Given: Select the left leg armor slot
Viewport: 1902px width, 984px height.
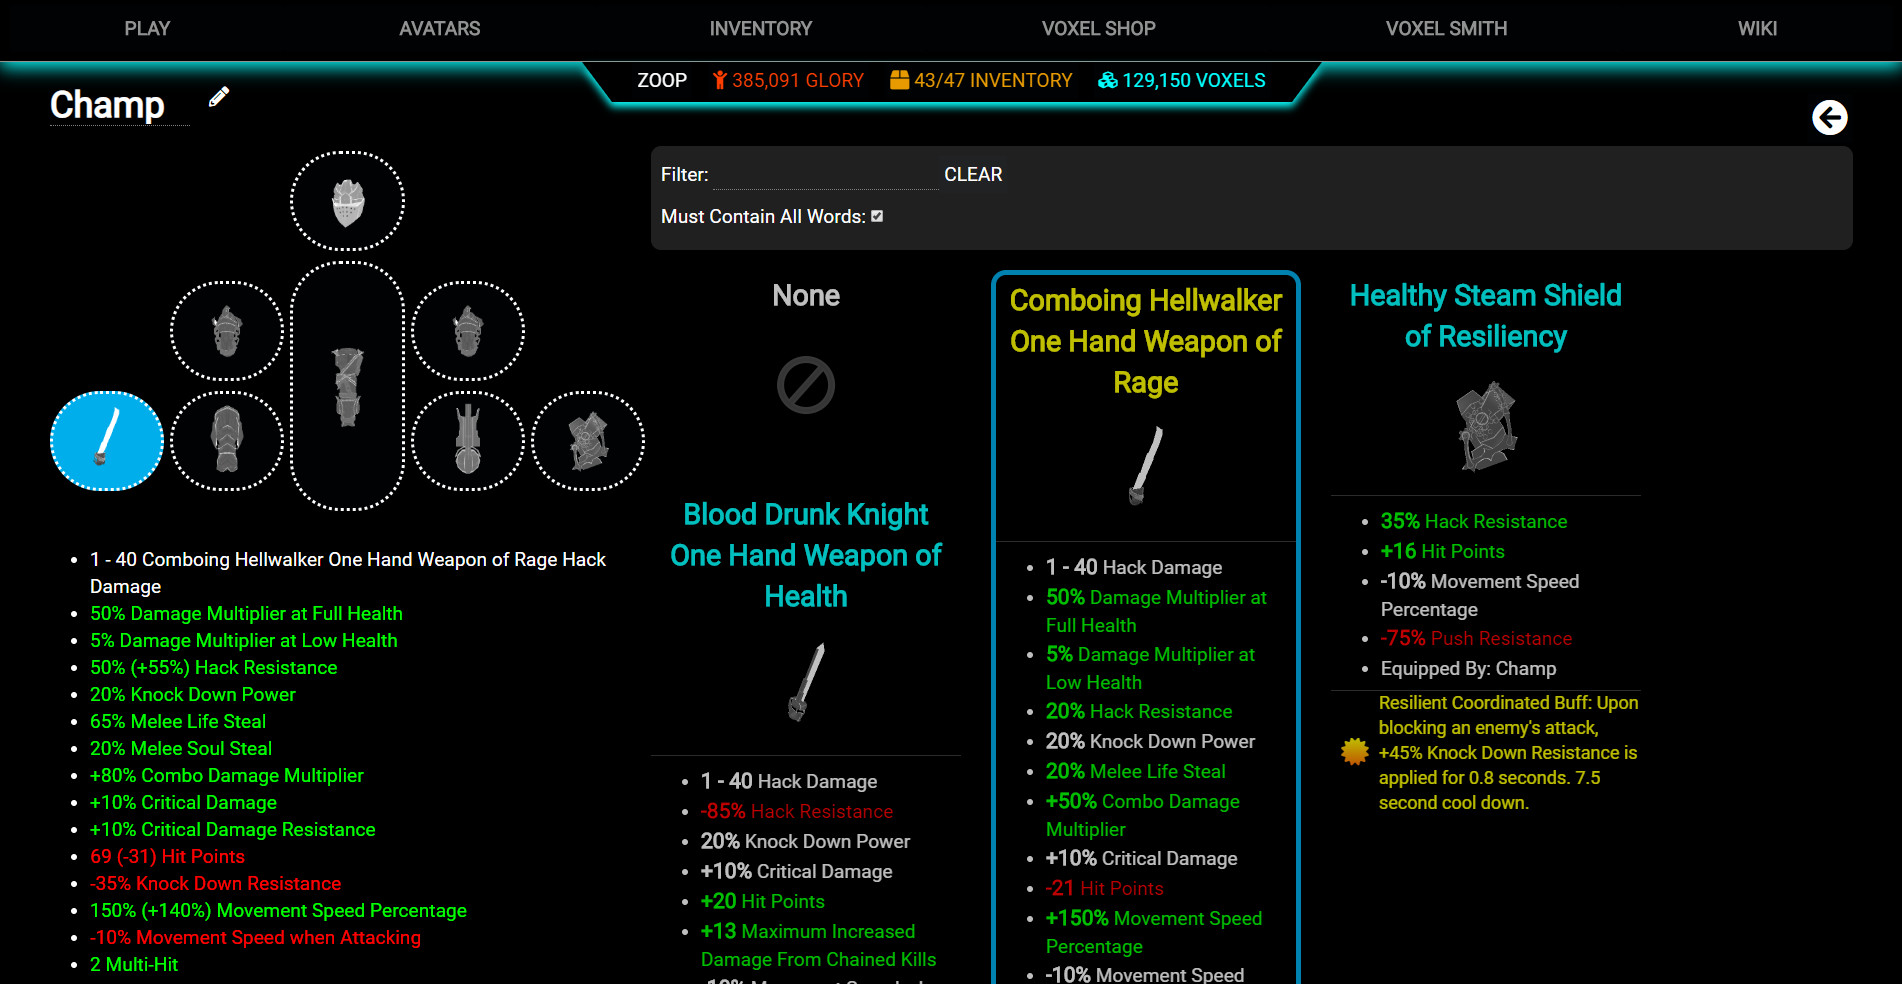Looking at the screenshot, I should pyautogui.click(x=227, y=441).
